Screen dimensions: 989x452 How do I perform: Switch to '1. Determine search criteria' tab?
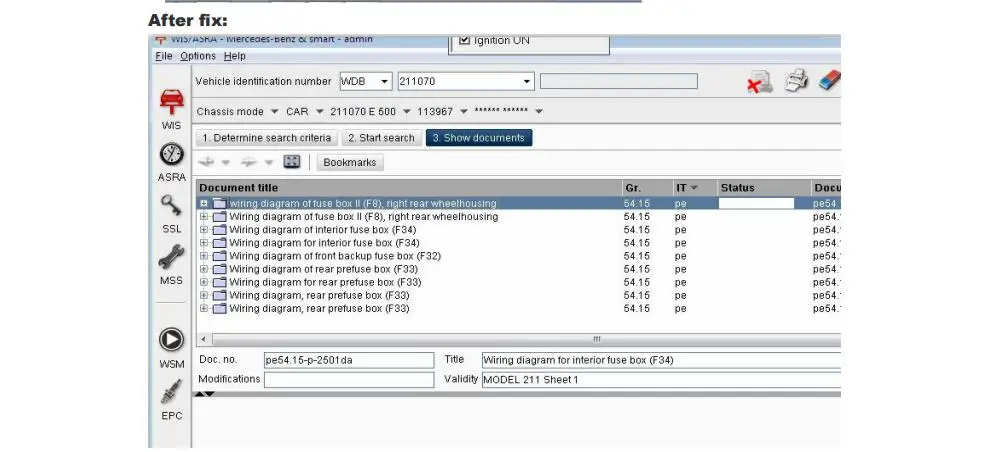(x=267, y=138)
